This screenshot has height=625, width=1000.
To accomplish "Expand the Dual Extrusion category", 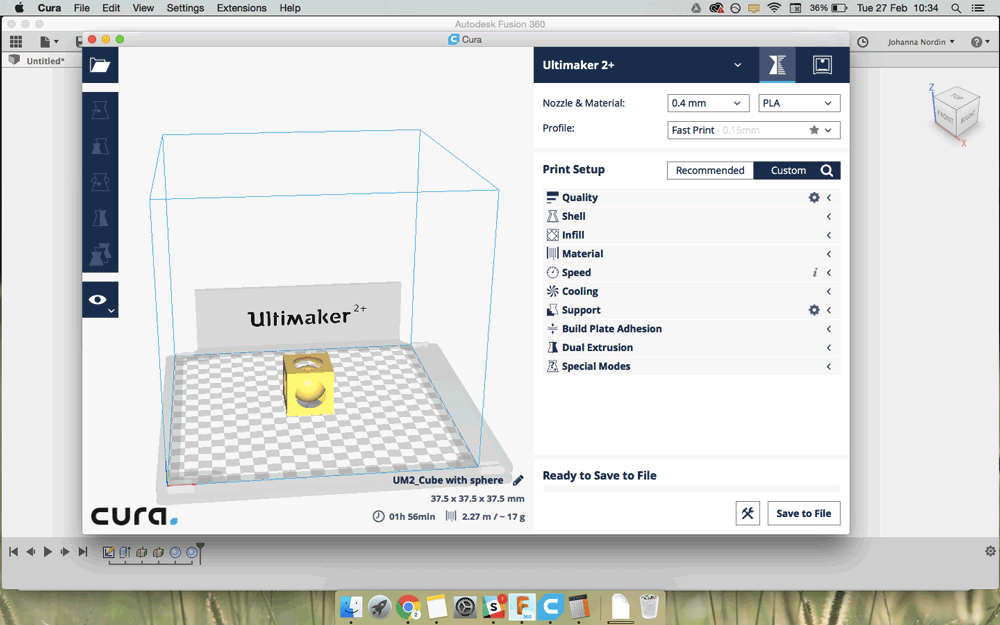I will point(691,348).
